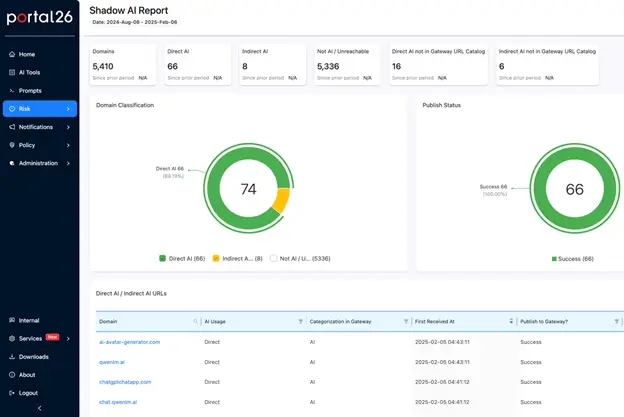Toggle Indirect AI (8) legend checkbox
Image resolution: width=624 pixels, height=417 pixels.
coord(216,258)
